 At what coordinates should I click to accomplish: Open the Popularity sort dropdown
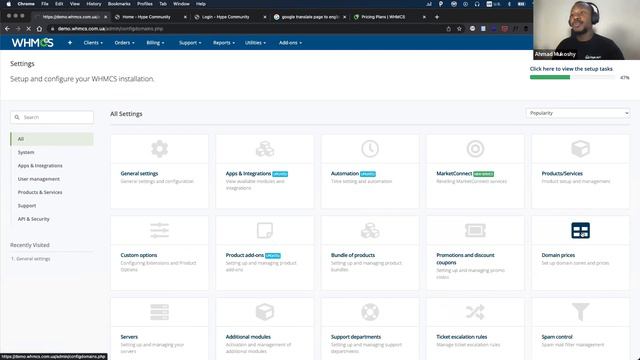(578, 113)
